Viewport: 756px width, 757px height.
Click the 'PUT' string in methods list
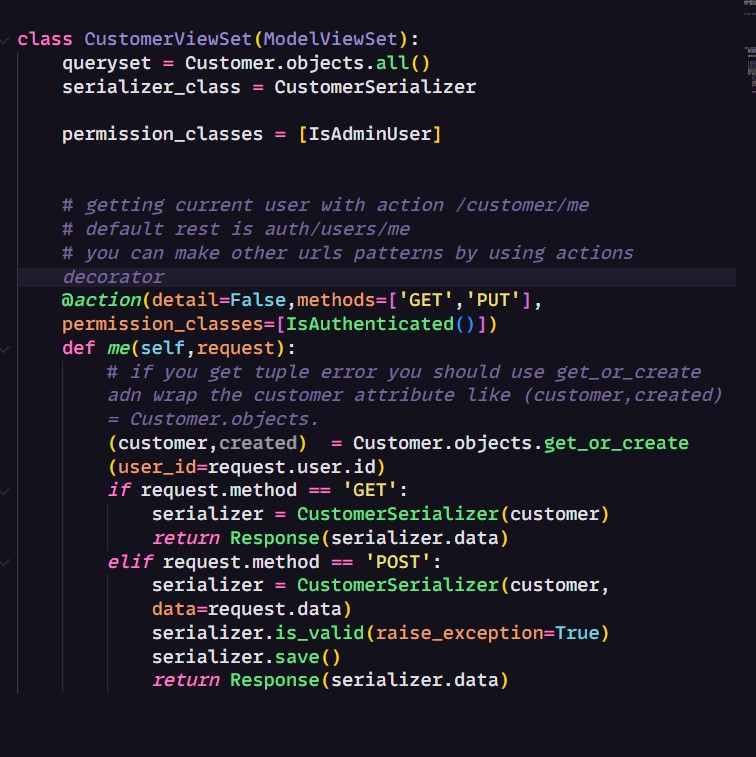click(492, 300)
